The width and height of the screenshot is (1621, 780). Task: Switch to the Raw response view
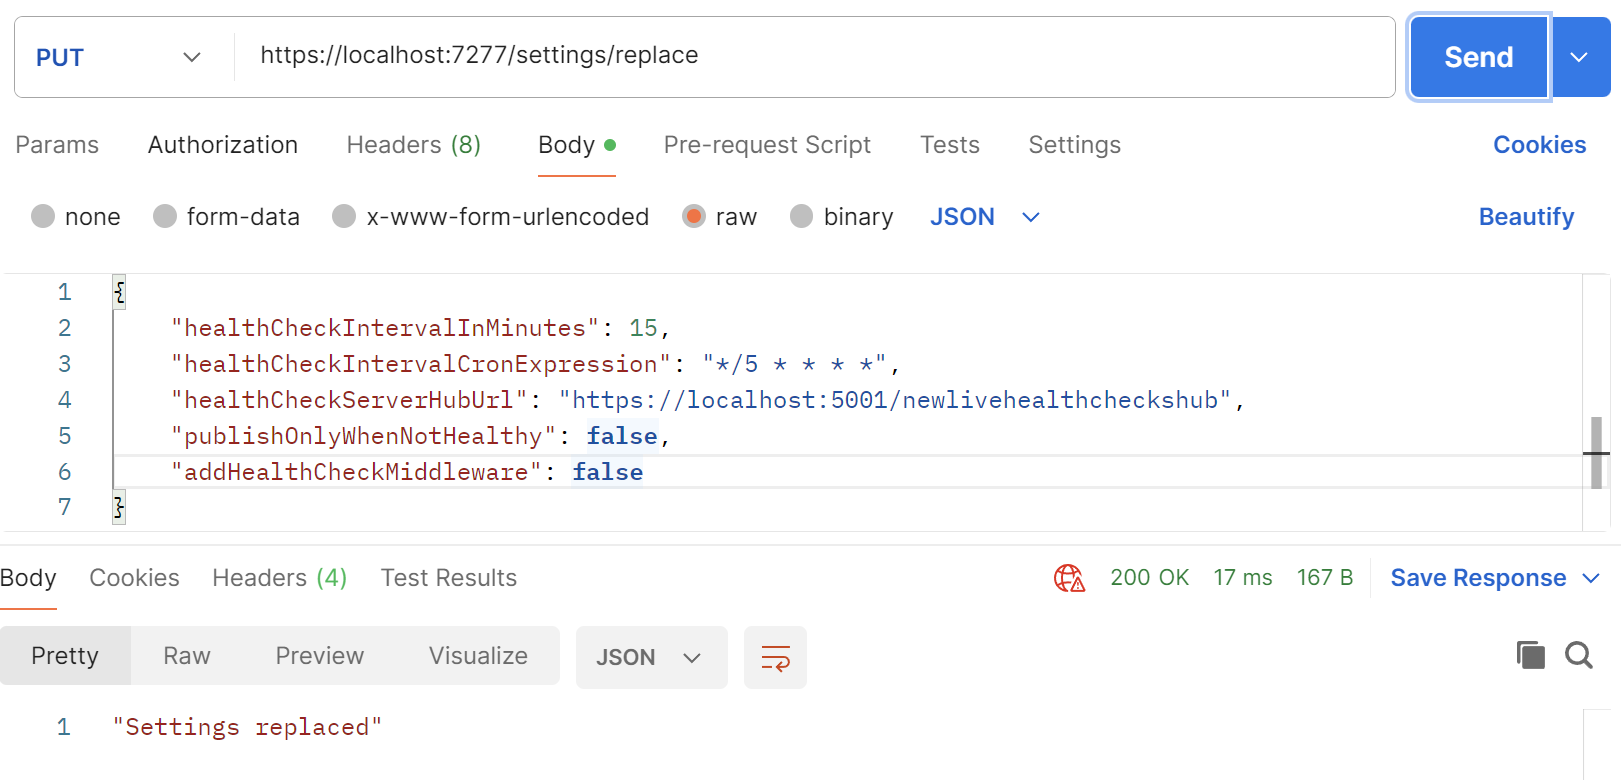click(187, 656)
